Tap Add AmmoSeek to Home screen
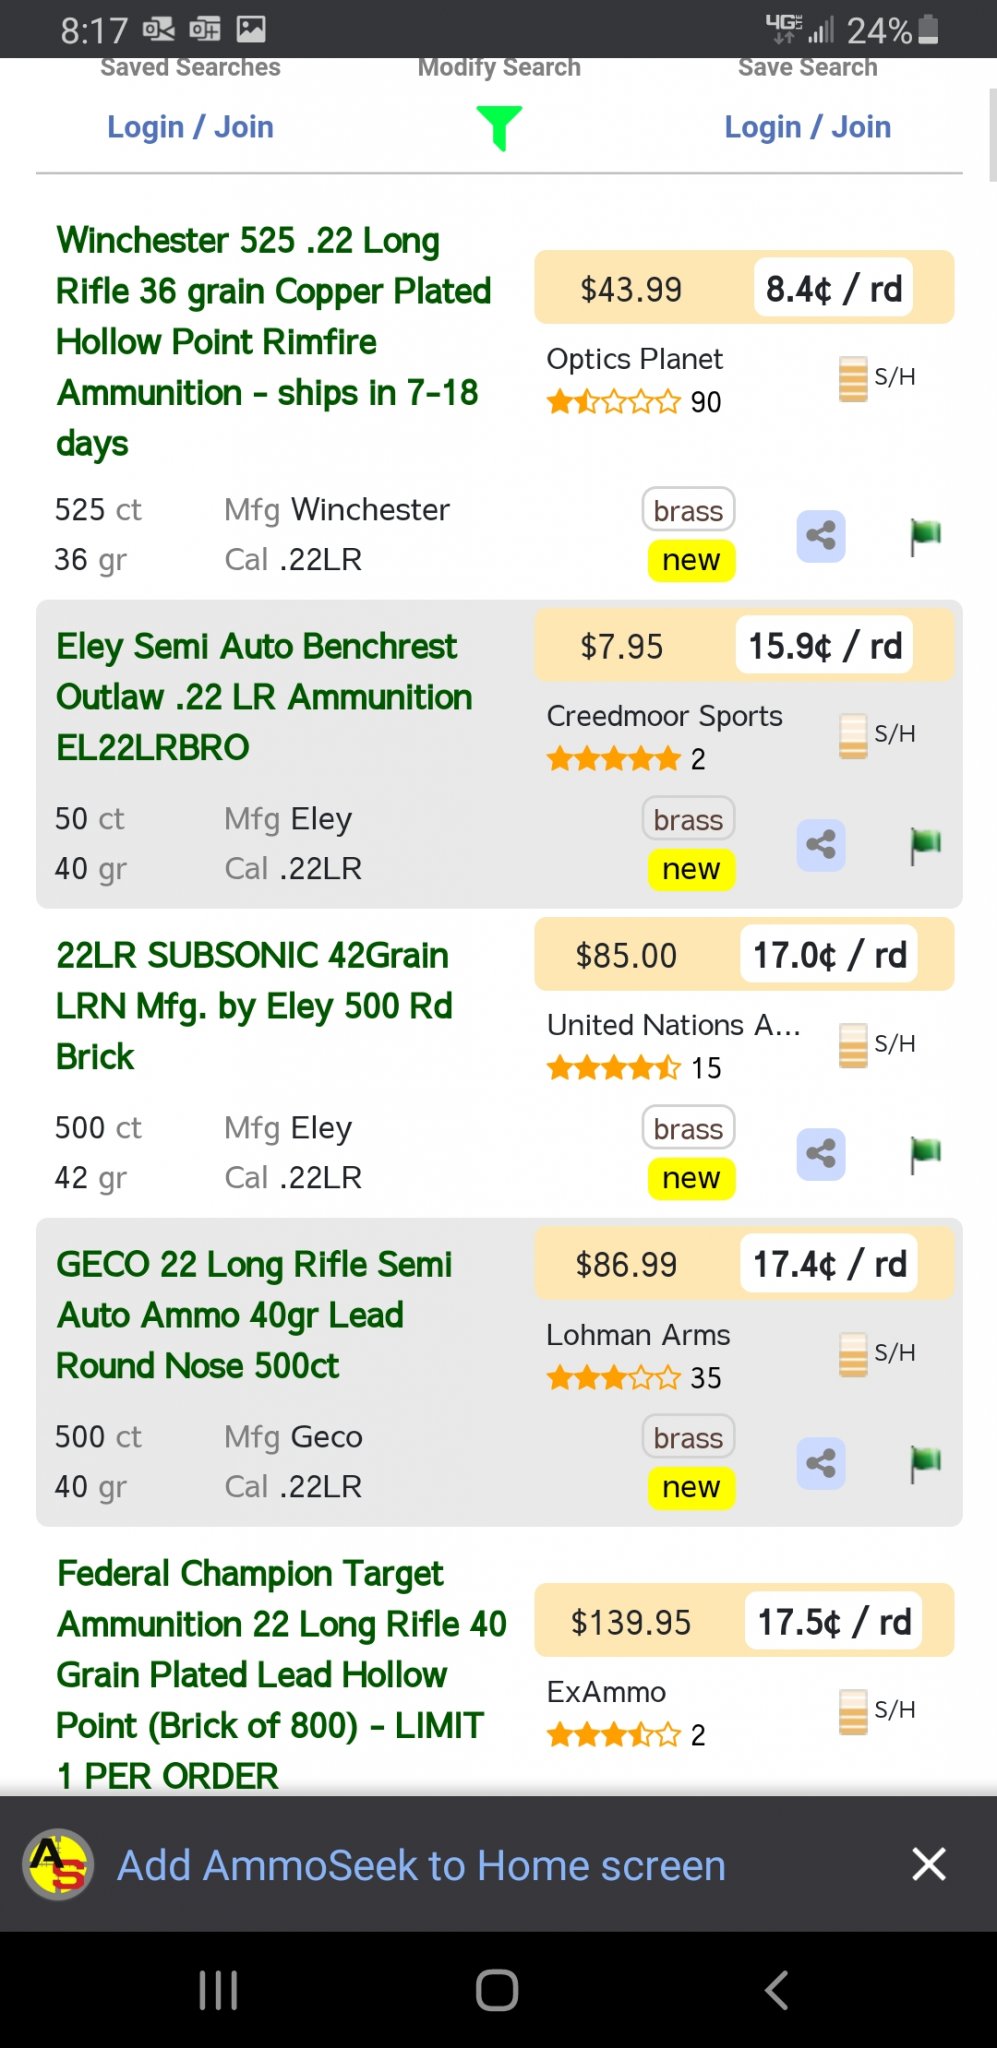The image size is (997, 2048). click(421, 1865)
